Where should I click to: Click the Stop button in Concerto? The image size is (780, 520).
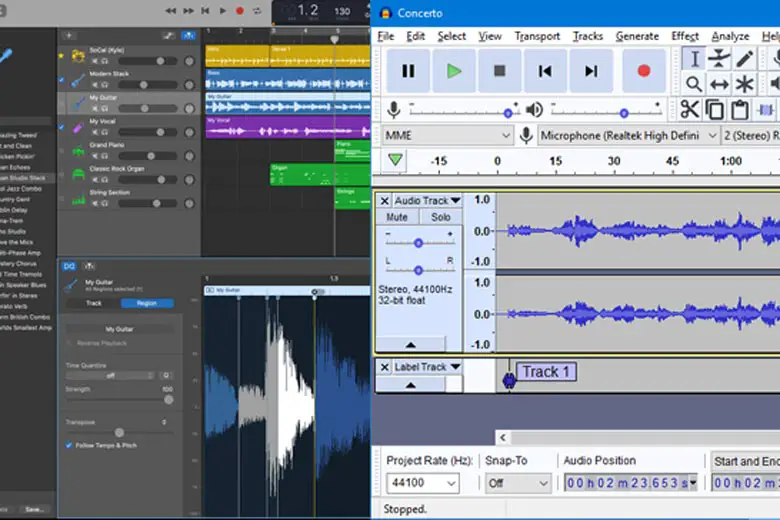click(x=499, y=71)
